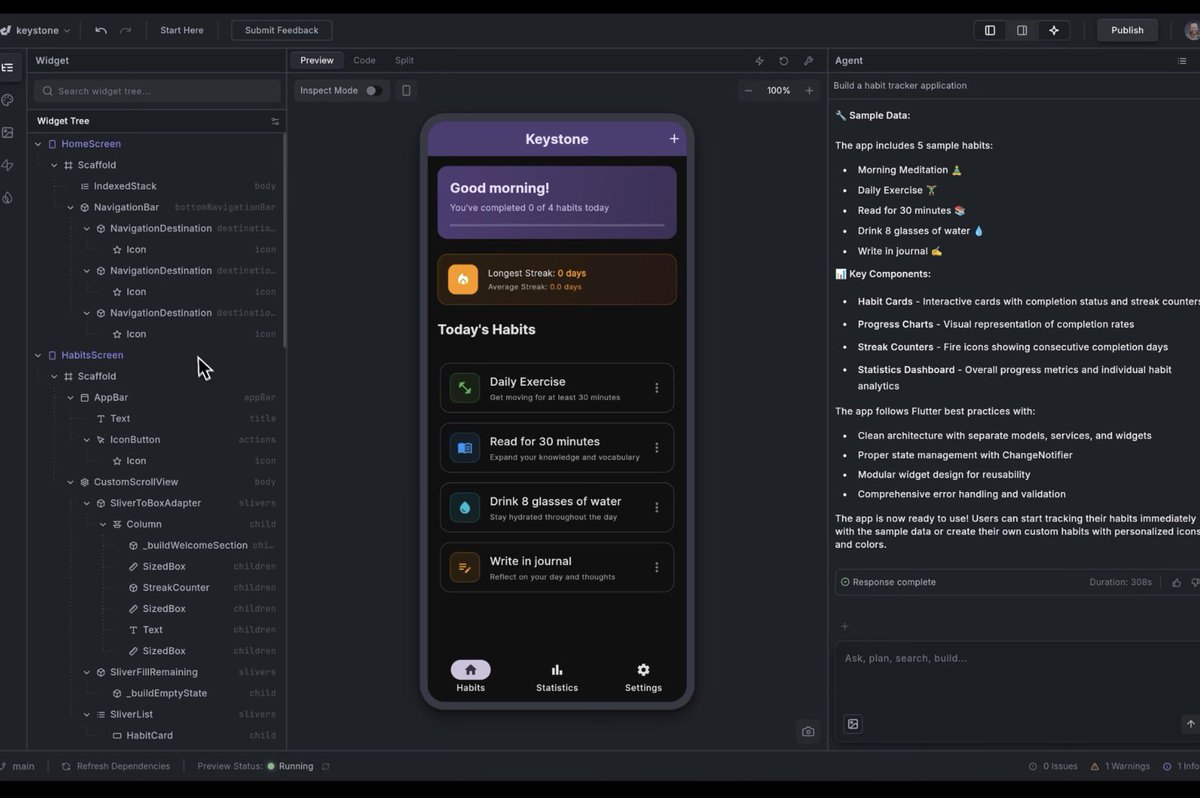Click the Start Here button
Image resolution: width=1200 pixels, height=798 pixels.
click(x=182, y=30)
